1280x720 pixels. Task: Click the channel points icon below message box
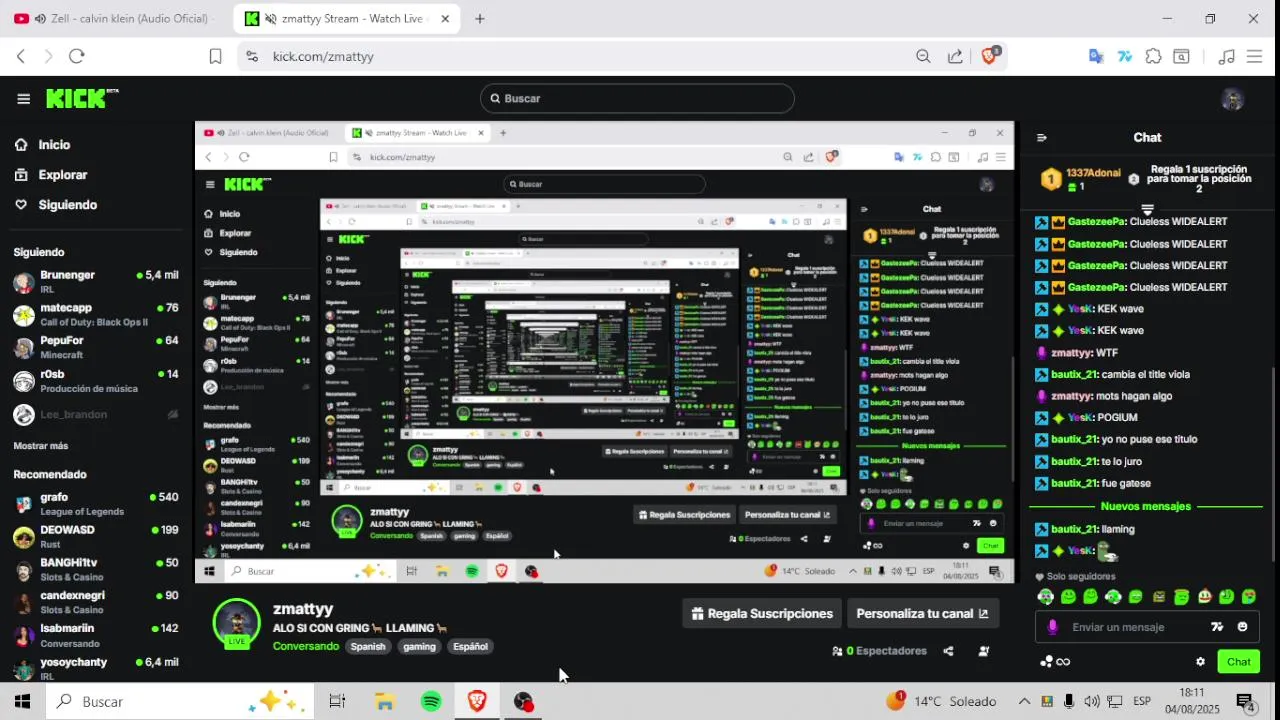tap(1047, 661)
